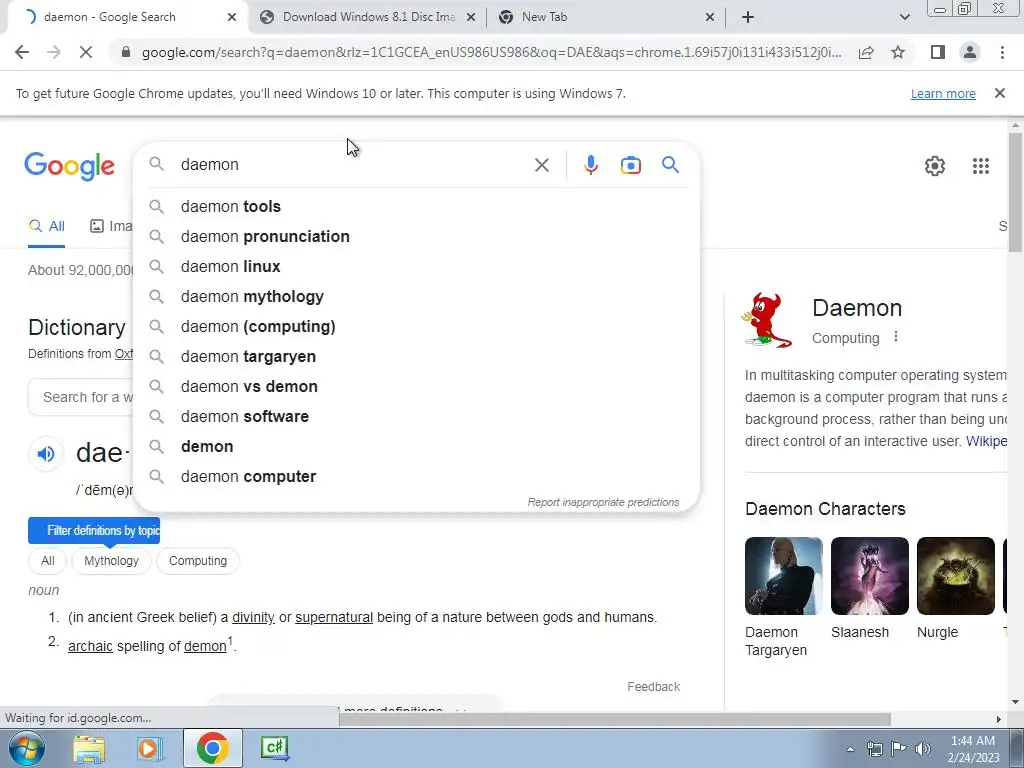Open Daemon Targaryen character thumbnail
Image resolution: width=1024 pixels, height=768 pixels.
pyautogui.click(x=784, y=576)
